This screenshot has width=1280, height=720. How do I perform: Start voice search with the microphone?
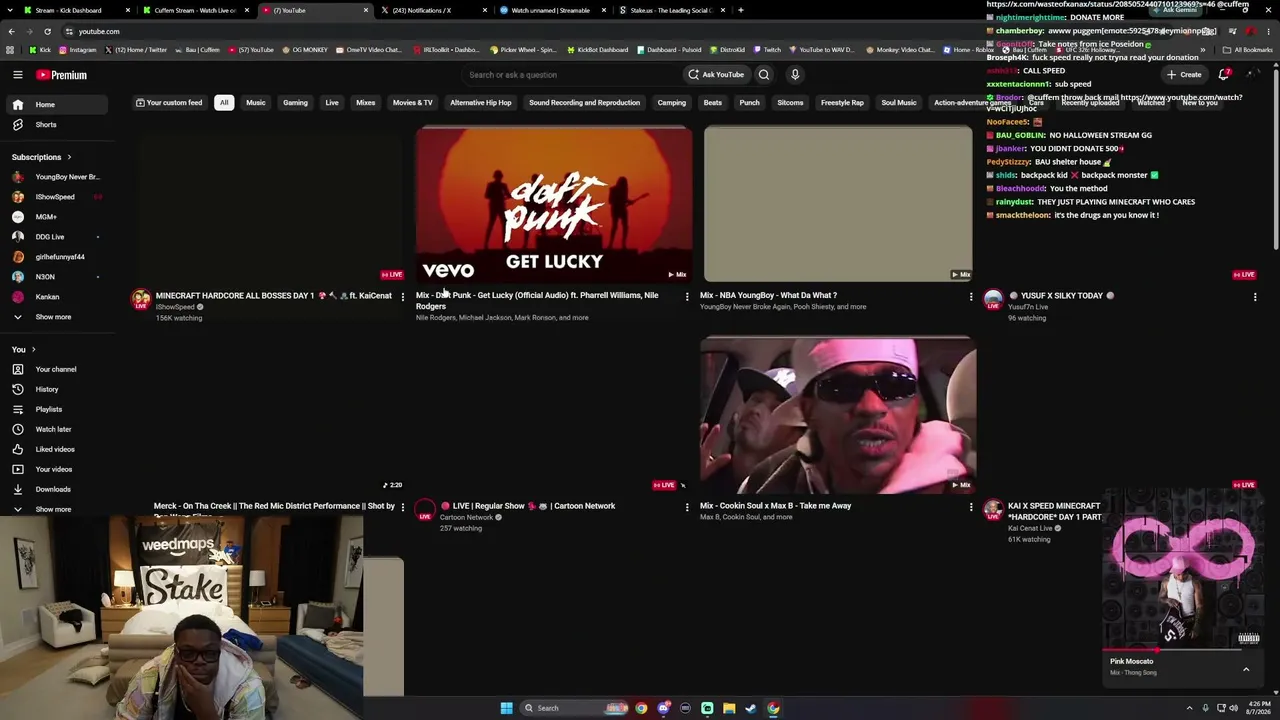(x=795, y=75)
